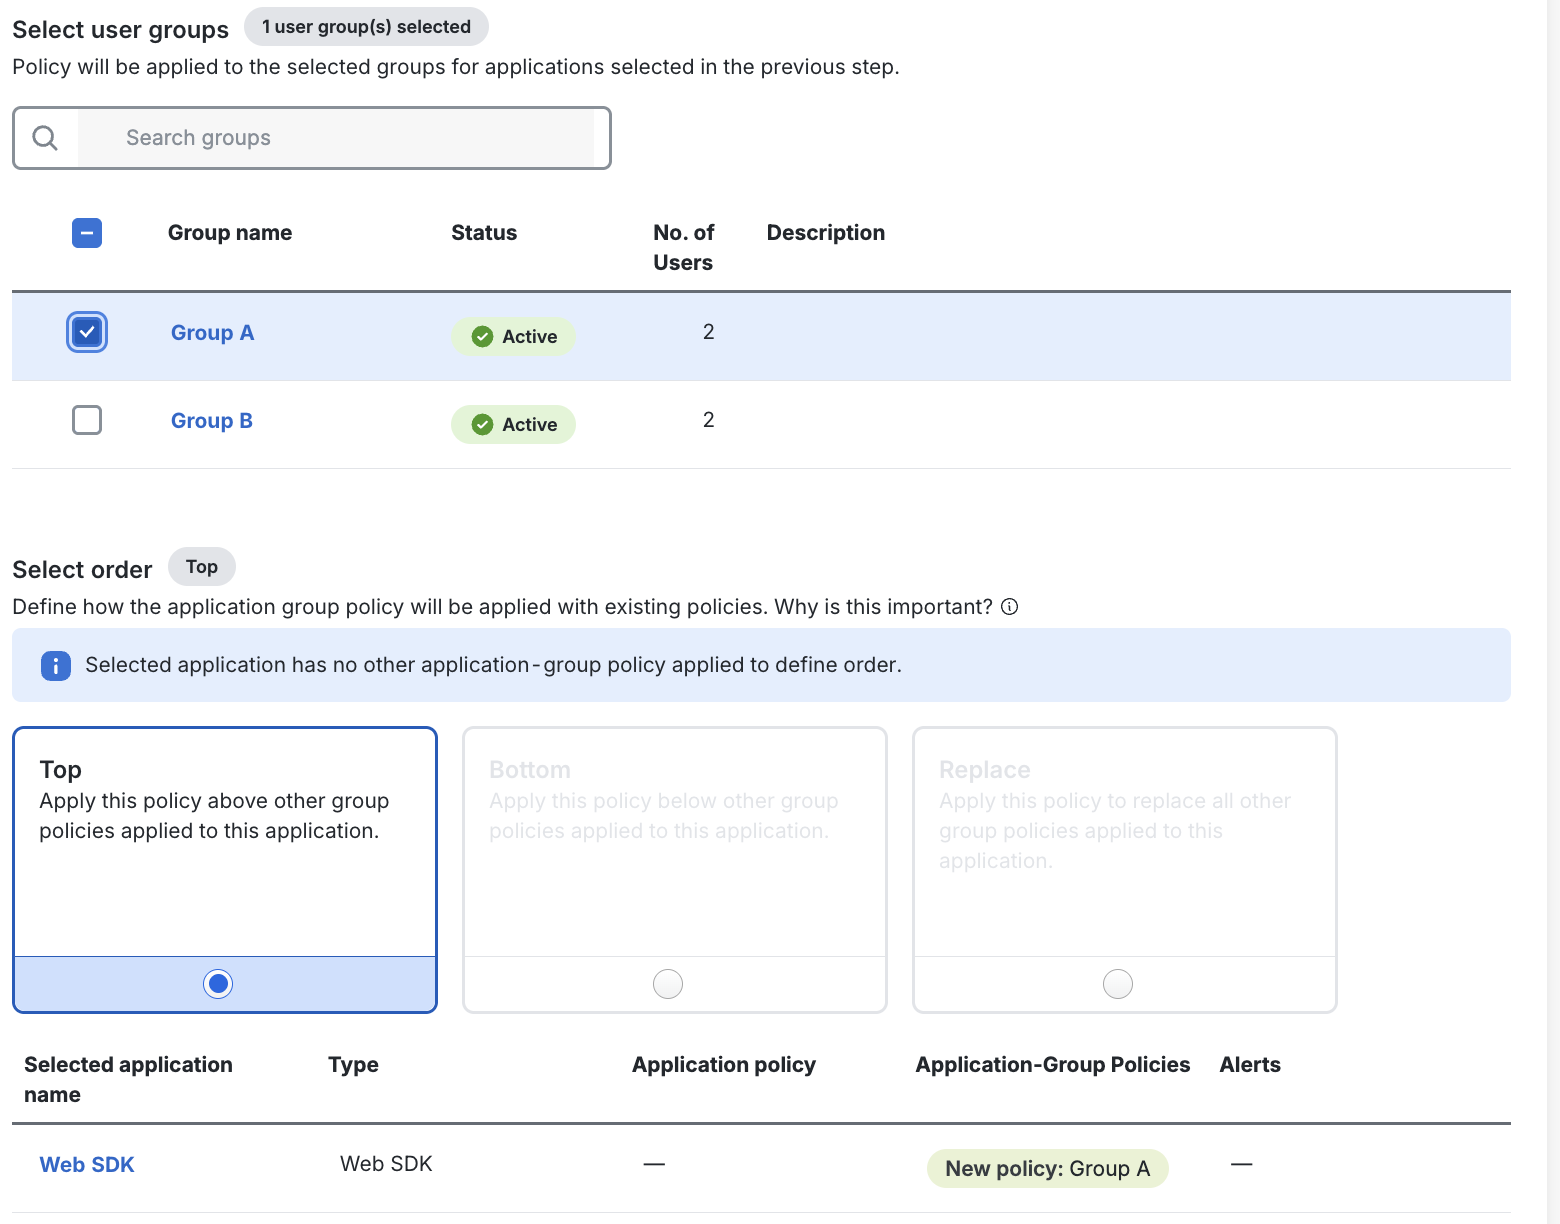Click the Top badge beside Select order

(x=201, y=566)
